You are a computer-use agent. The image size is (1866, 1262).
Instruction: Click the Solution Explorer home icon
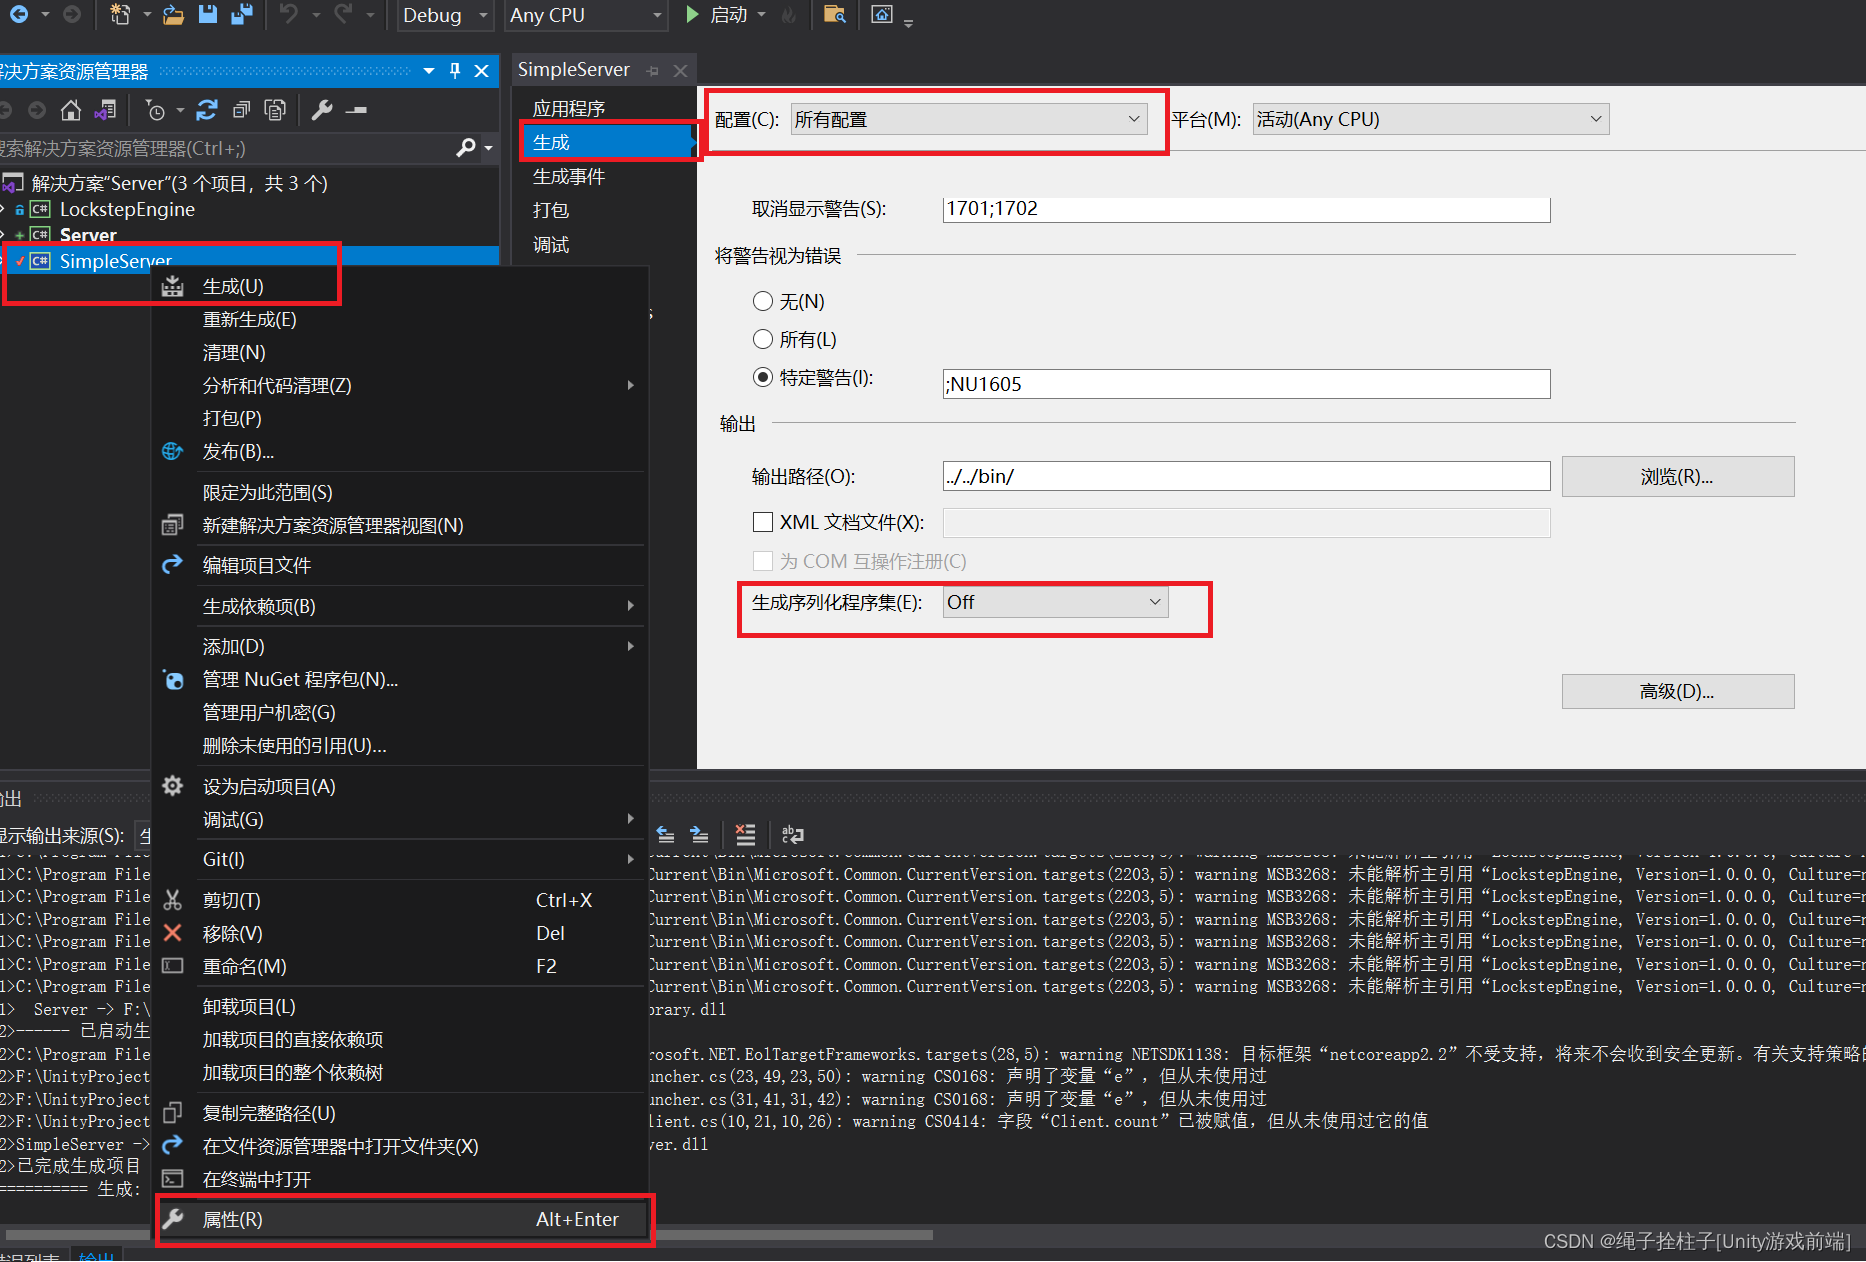pos(70,110)
